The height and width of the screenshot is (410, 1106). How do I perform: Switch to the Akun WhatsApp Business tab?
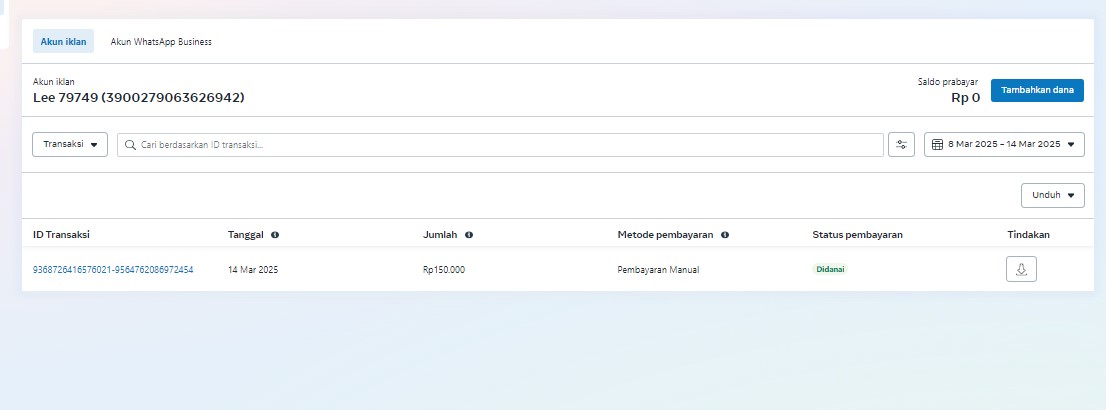click(x=160, y=42)
